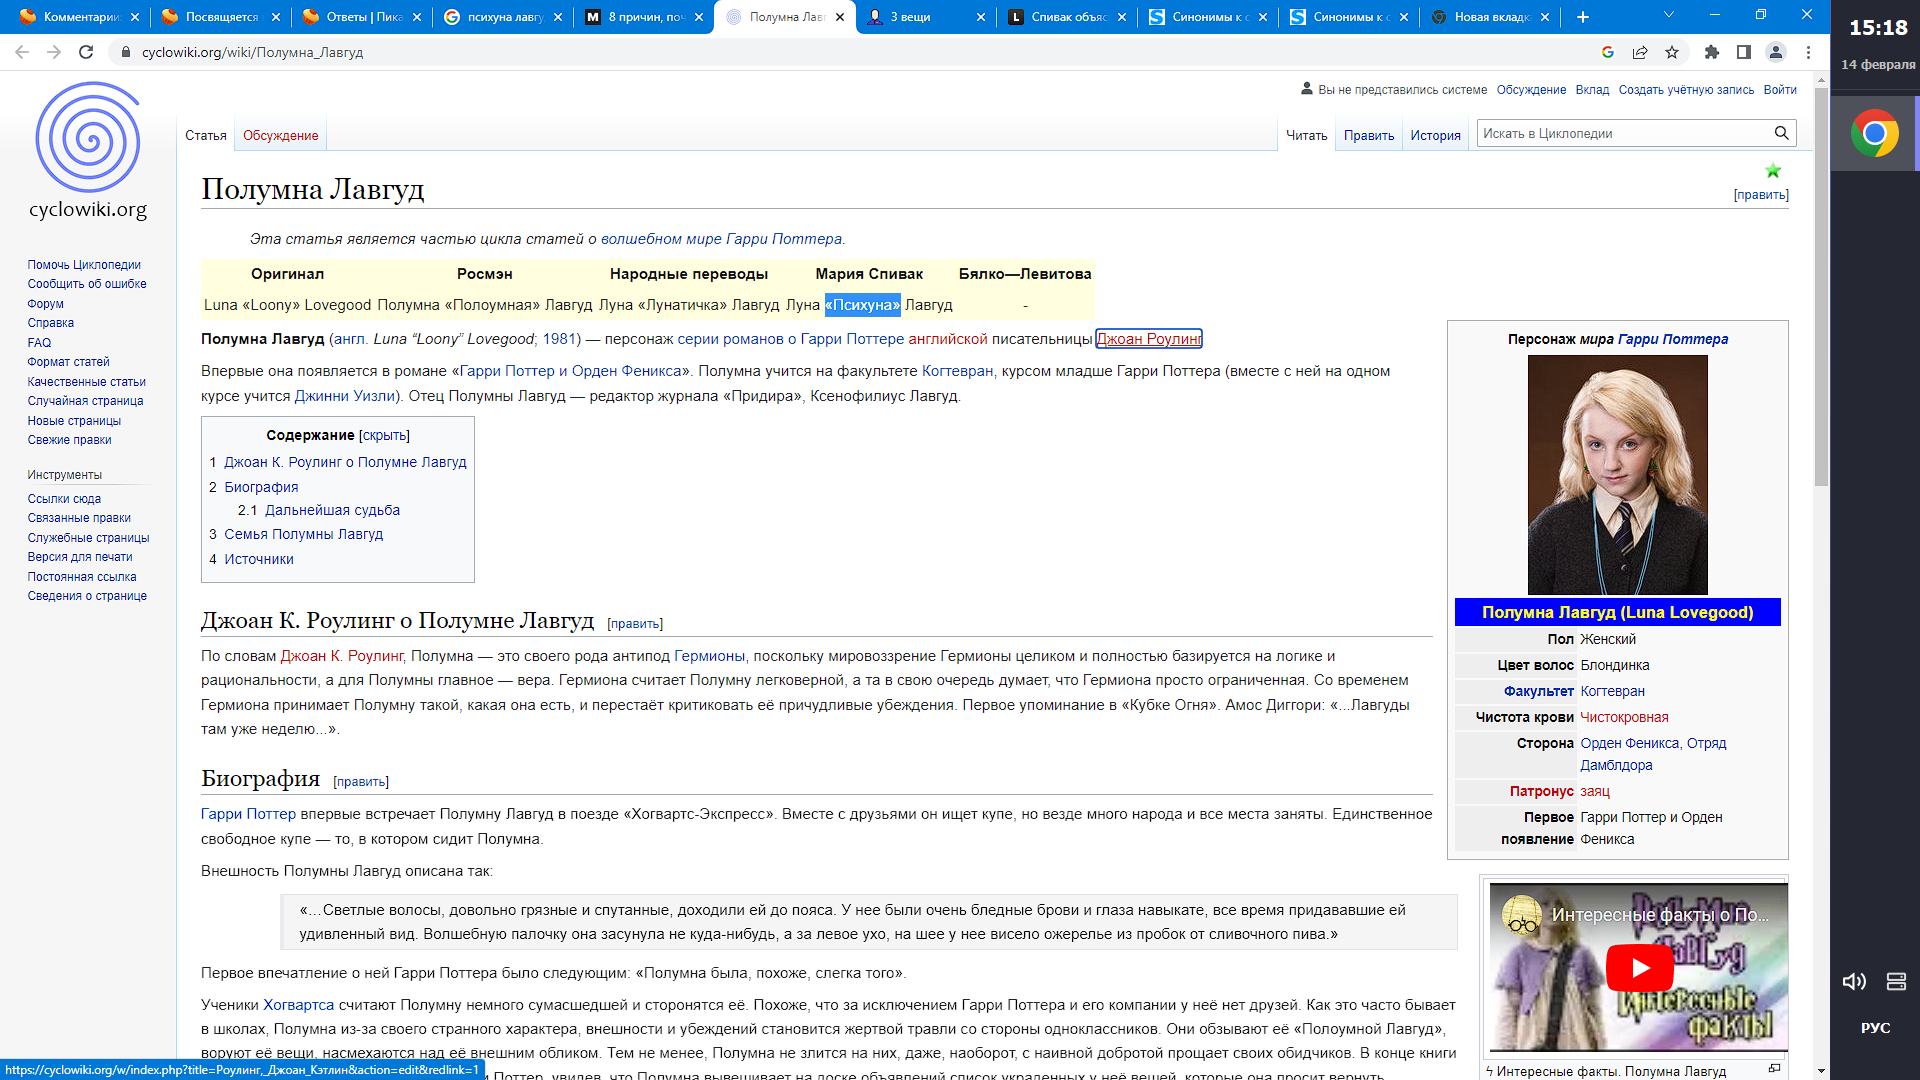Click the search magnifier icon in Cyclopedia
Viewport: 1920px width, 1080px height.
pyautogui.click(x=1781, y=133)
